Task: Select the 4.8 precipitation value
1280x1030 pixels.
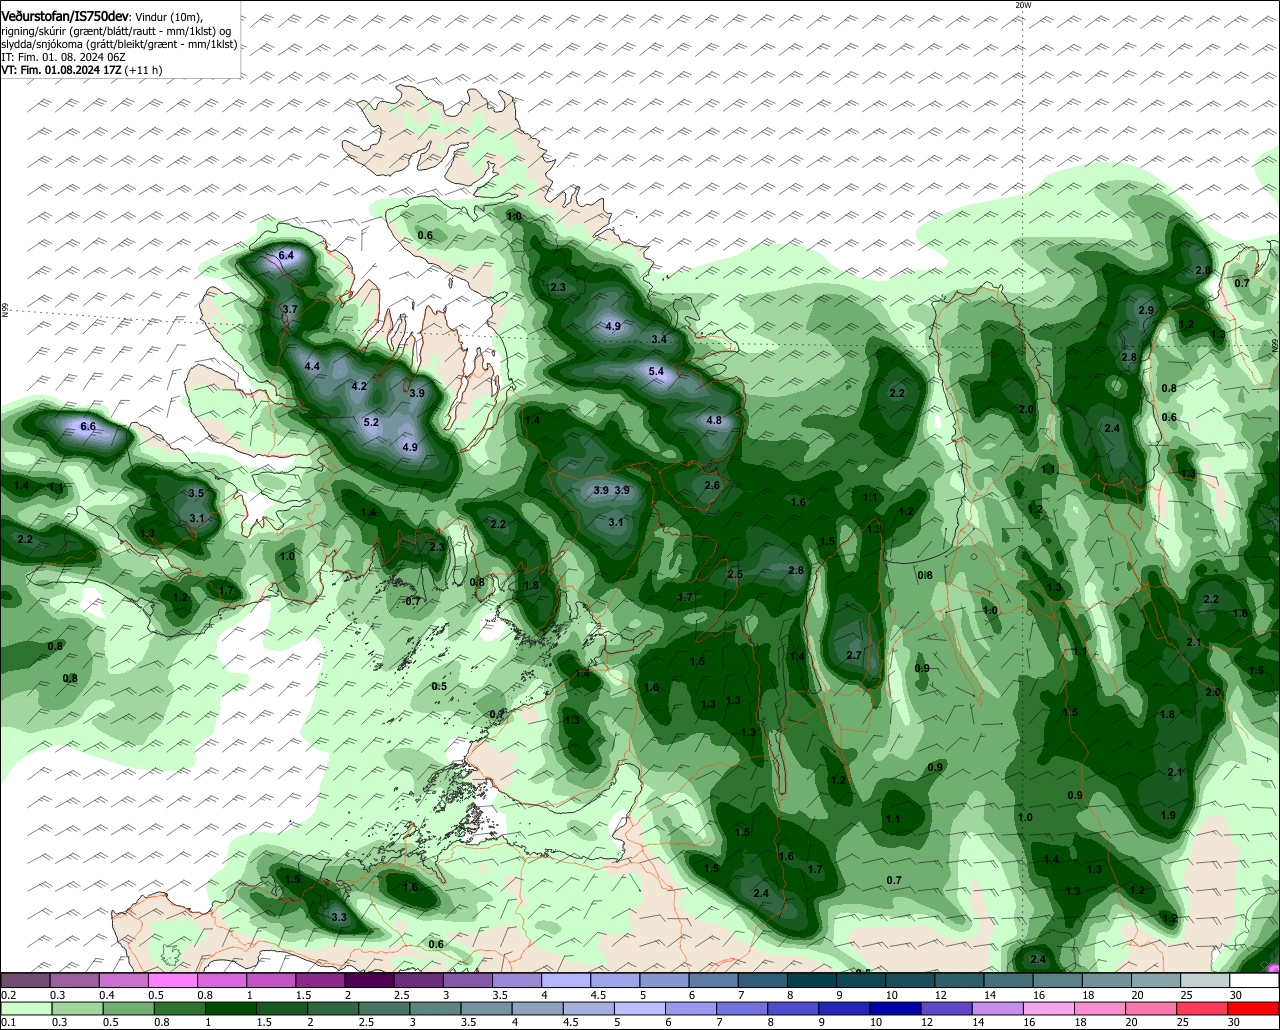Action: point(714,421)
